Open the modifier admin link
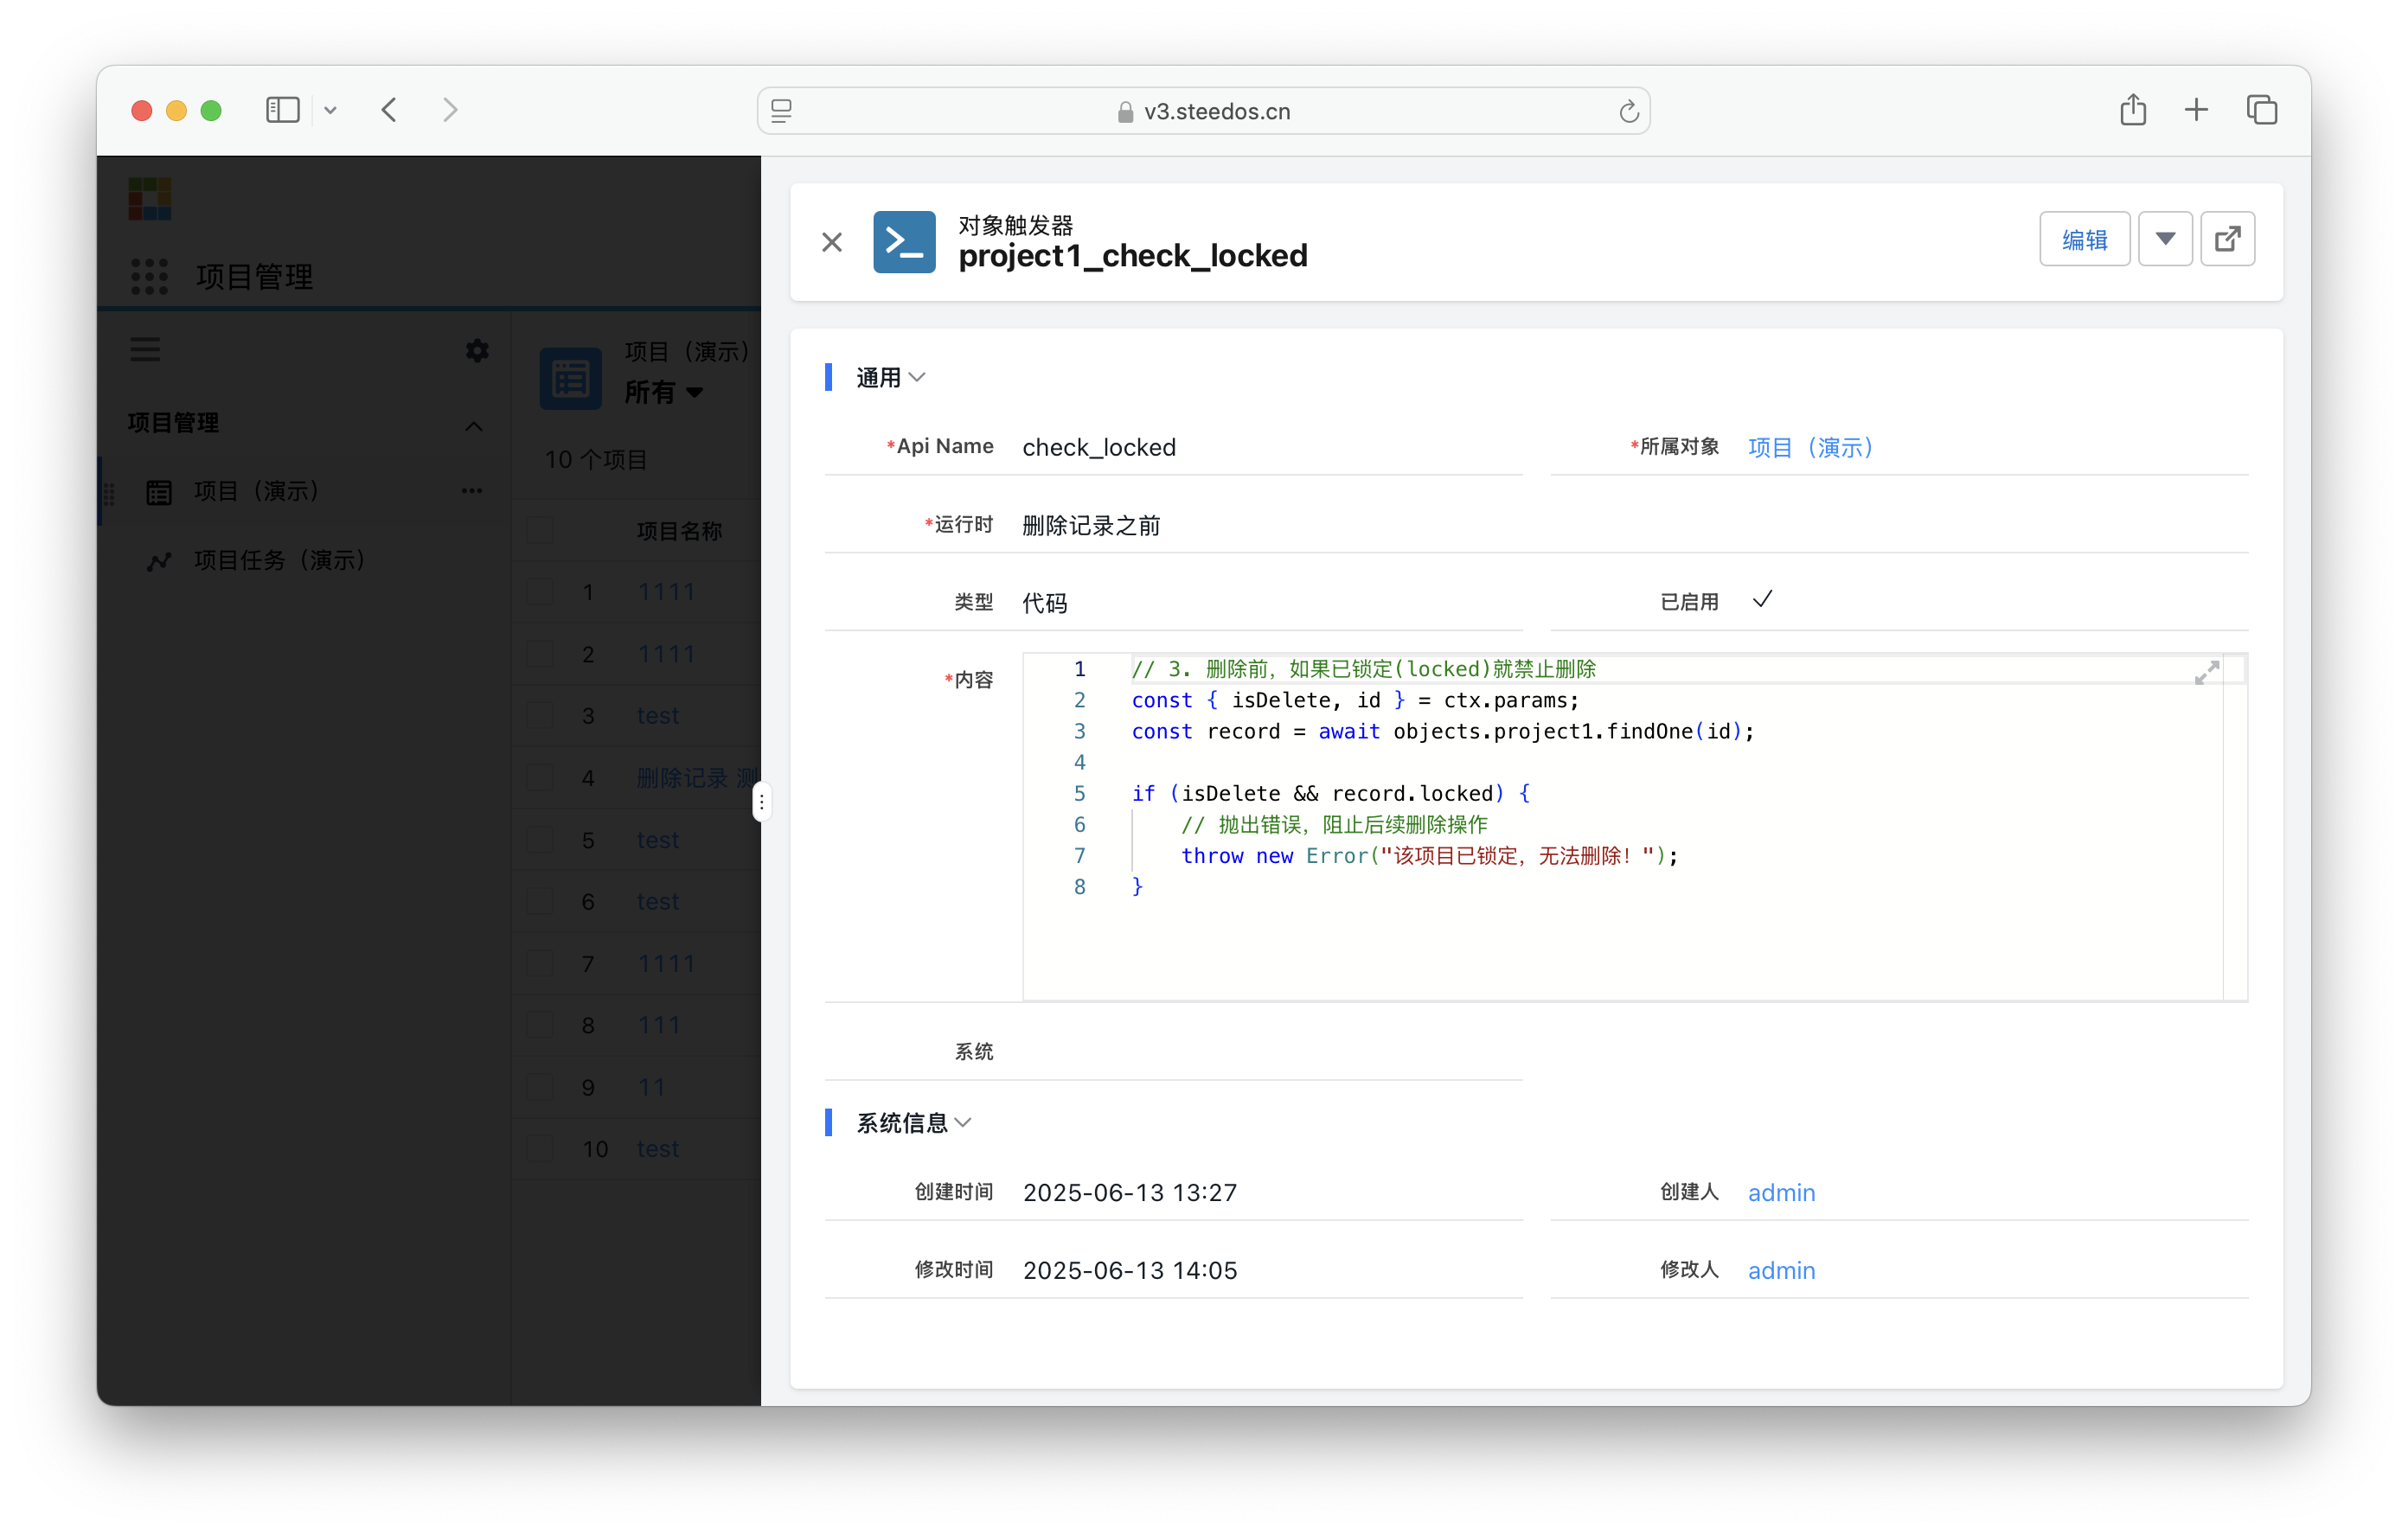This screenshot has width=2408, height=1534. [x=1781, y=1270]
